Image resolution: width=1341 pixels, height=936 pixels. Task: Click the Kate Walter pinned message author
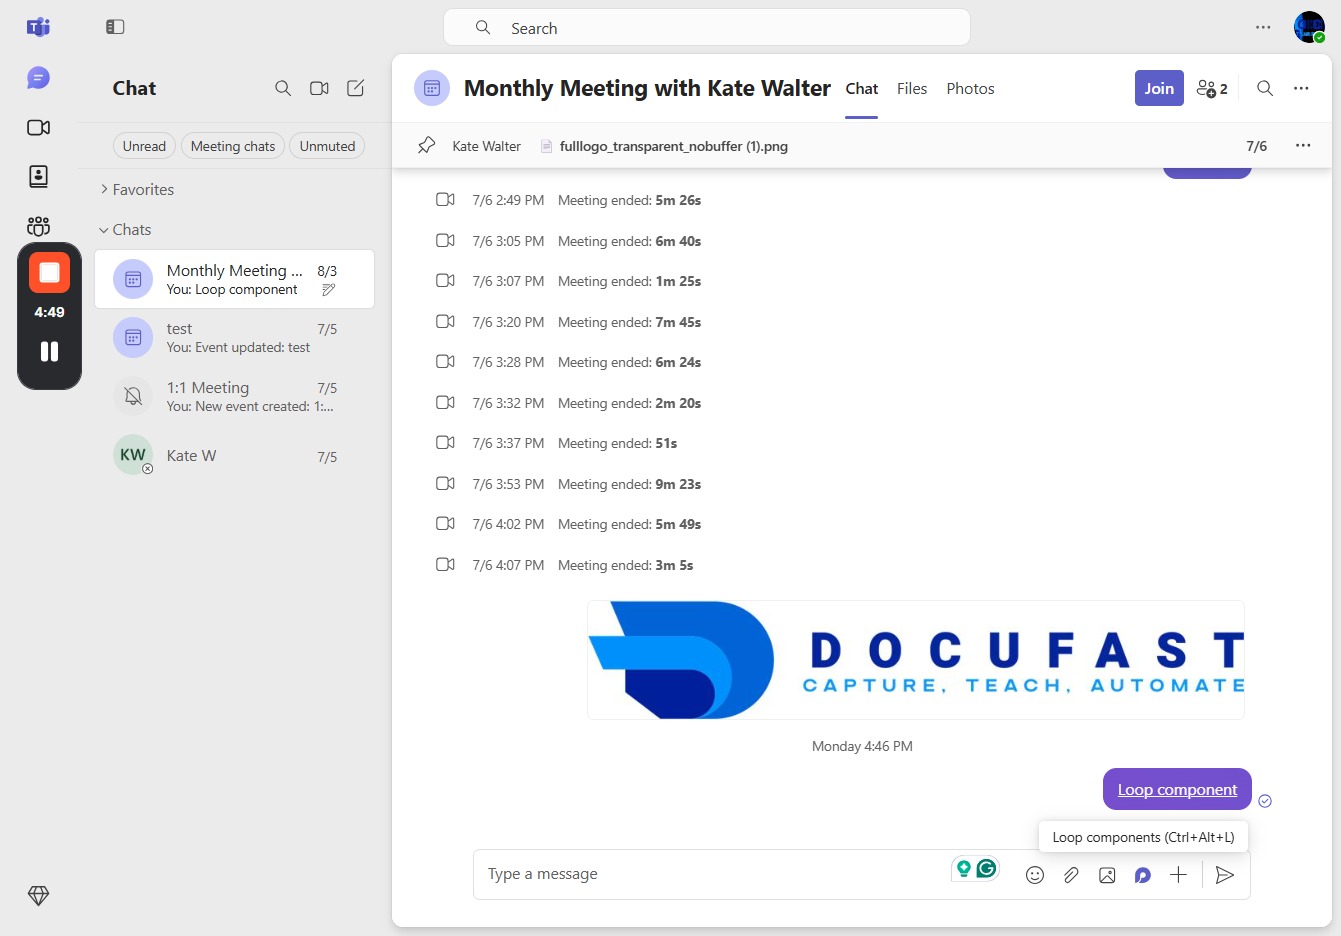486,146
